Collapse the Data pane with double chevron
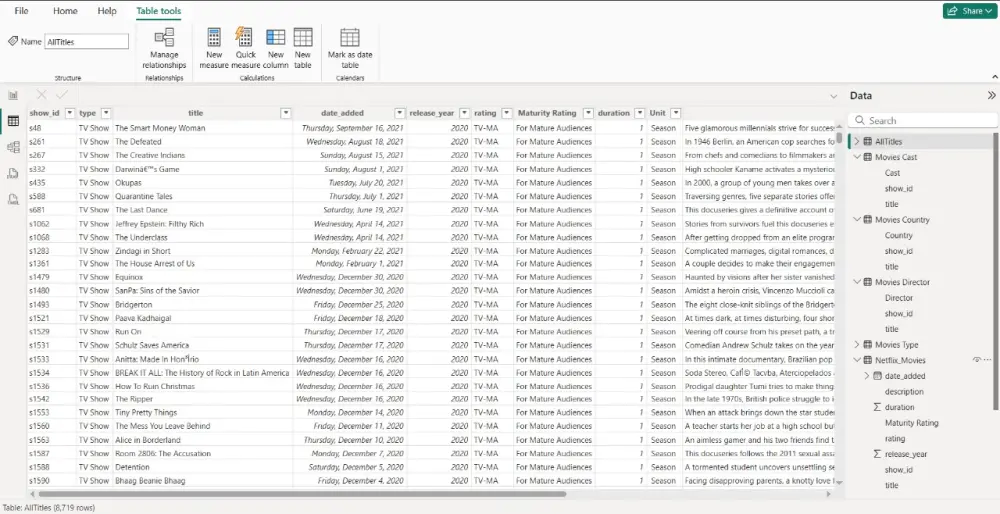This screenshot has width=1000, height=514. (x=991, y=95)
